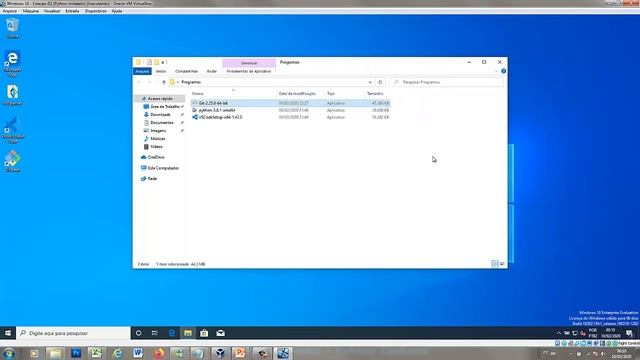Click the Pesquisar Programas search box
The height and width of the screenshot is (360, 640).
(447, 82)
